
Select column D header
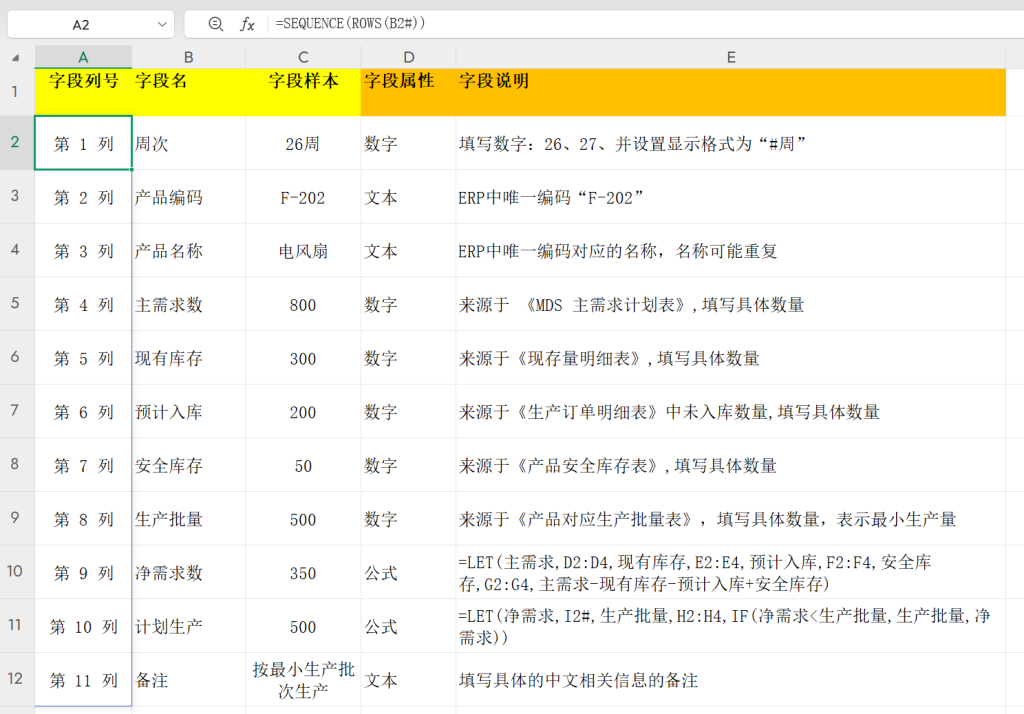[x=408, y=57]
